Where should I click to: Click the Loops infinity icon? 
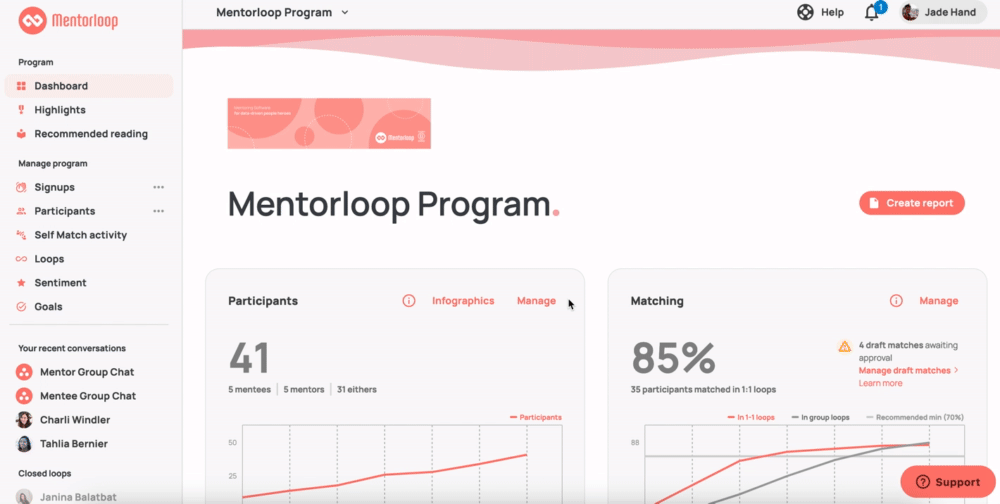tap(21, 259)
